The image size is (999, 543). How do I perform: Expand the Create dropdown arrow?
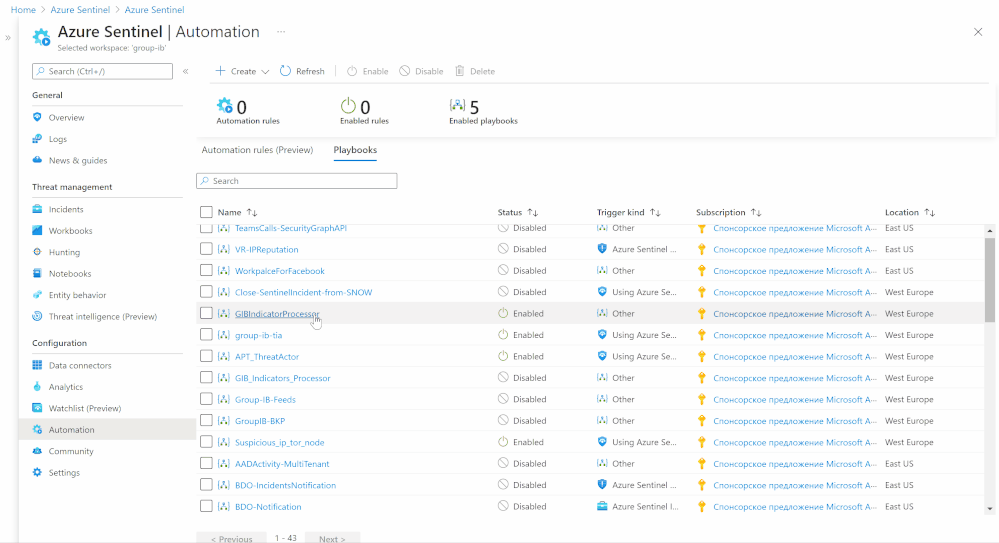tap(265, 72)
